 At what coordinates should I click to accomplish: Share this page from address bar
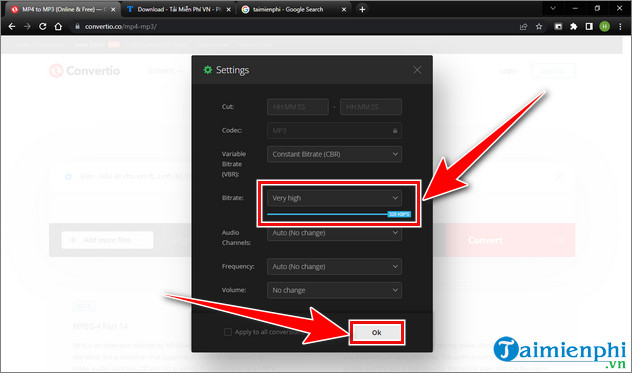pos(523,27)
